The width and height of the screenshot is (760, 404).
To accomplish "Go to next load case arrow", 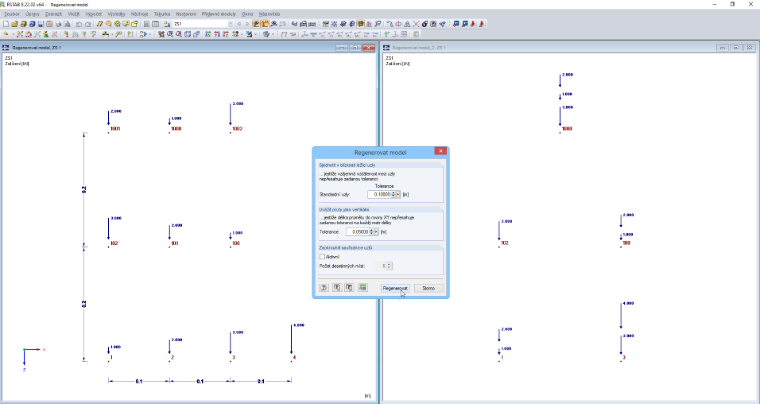I will 247,24.
